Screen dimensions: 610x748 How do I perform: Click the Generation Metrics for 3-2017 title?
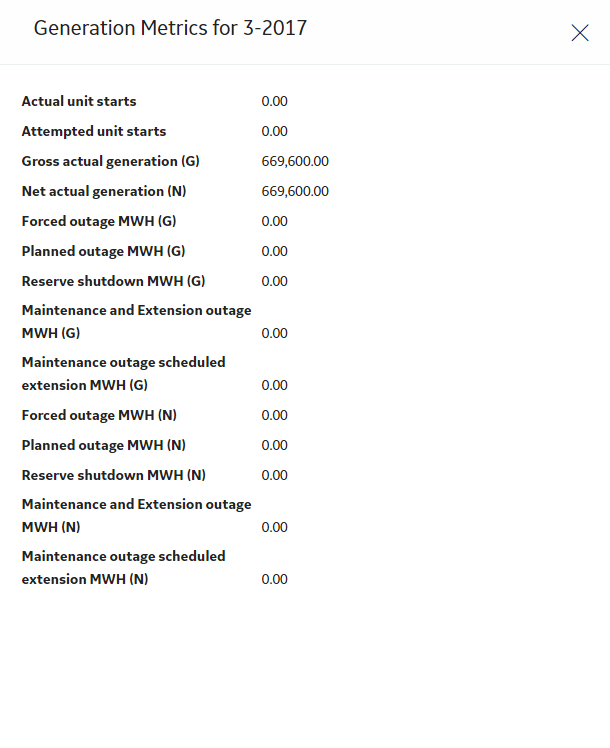pyautogui.click(x=170, y=28)
